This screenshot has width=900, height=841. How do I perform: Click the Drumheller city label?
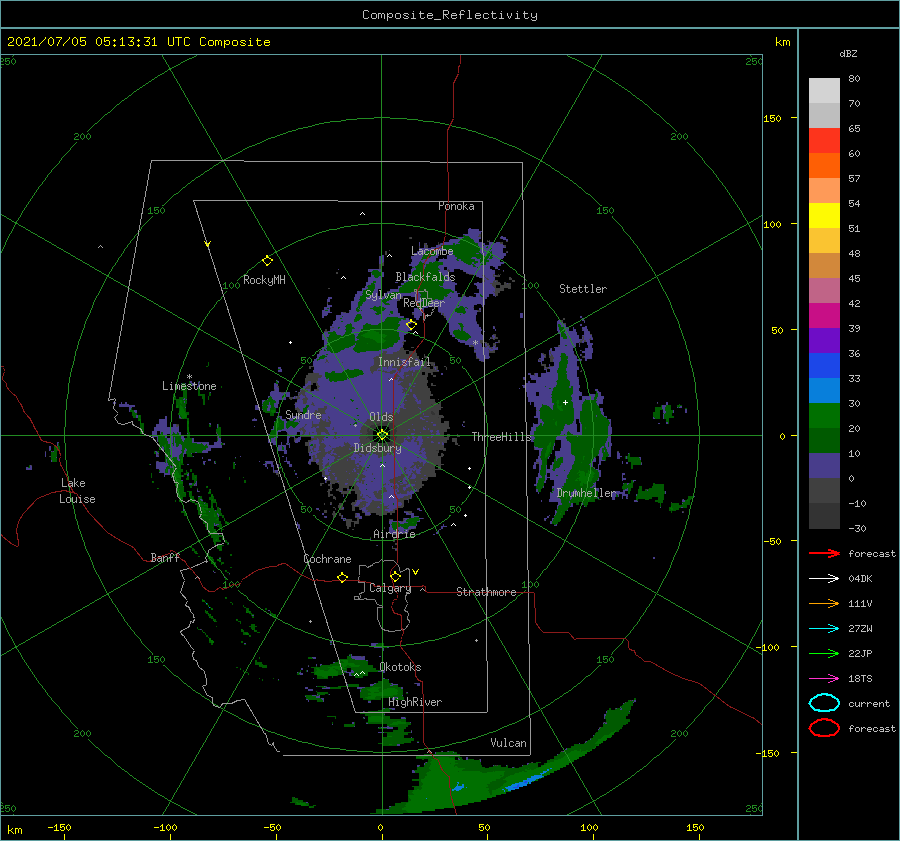click(586, 493)
